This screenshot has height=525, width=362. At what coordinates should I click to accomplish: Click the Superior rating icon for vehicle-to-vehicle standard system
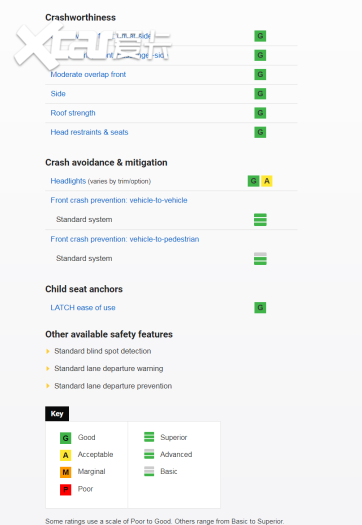[x=260, y=220]
